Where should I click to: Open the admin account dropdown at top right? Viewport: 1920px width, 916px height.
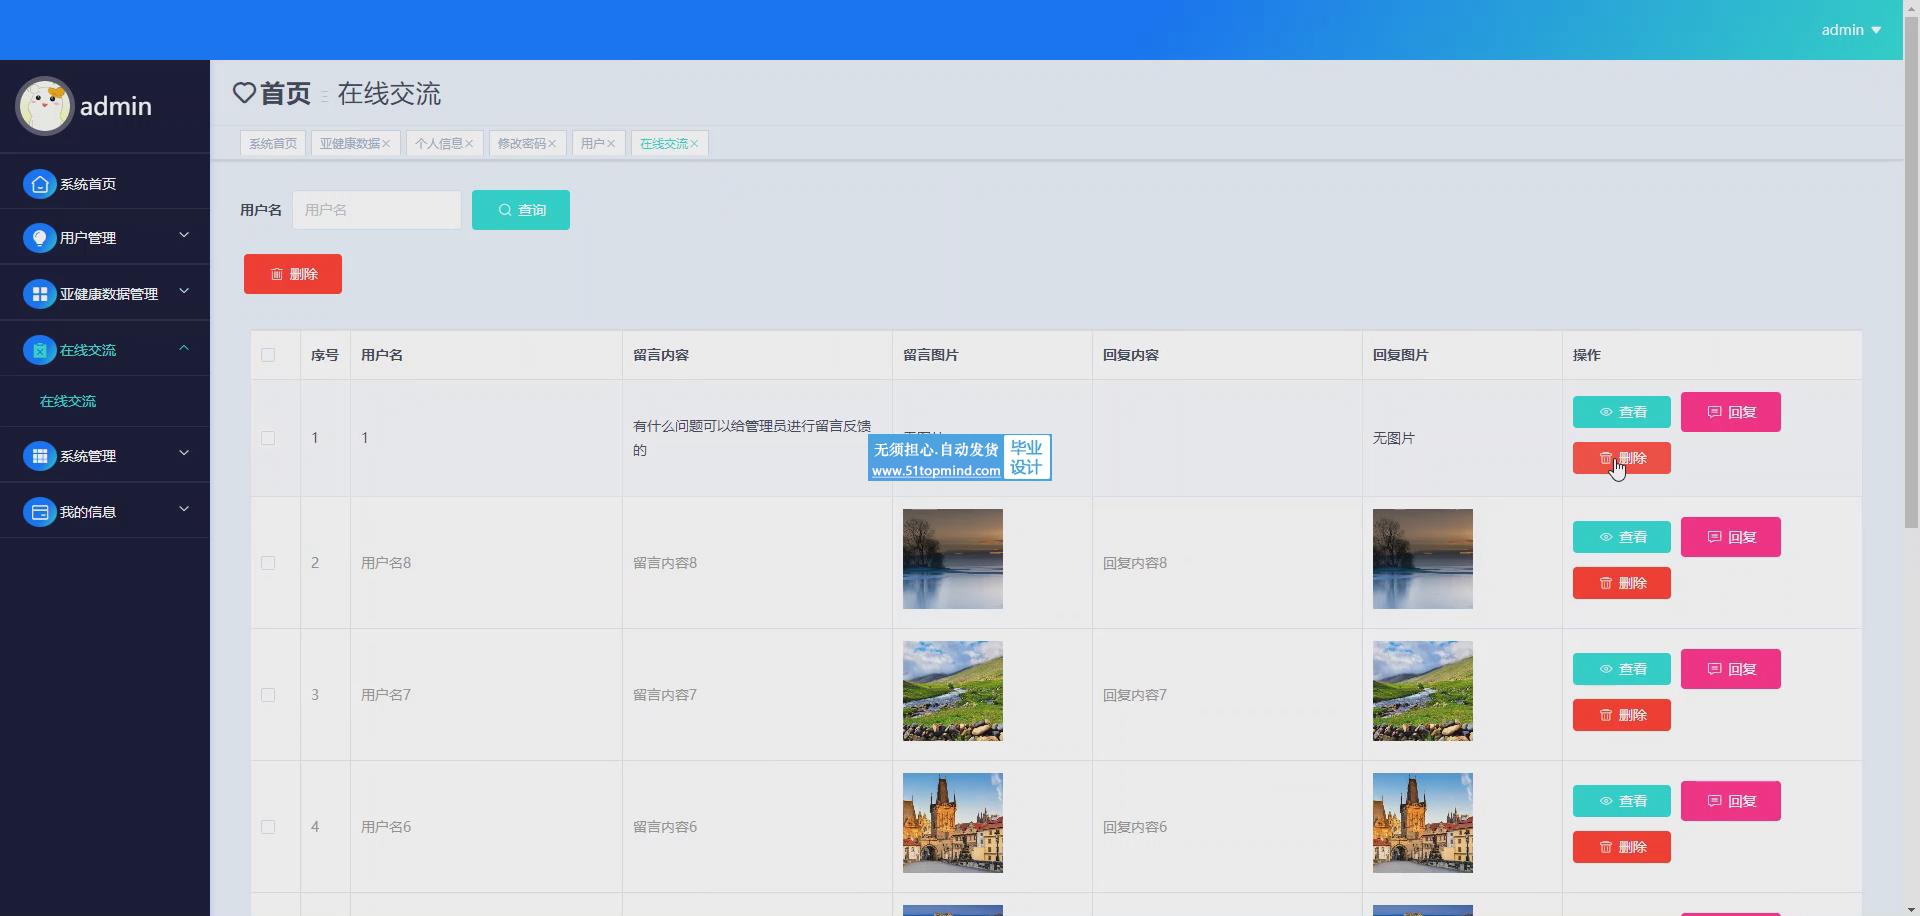click(x=1851, y=30)
